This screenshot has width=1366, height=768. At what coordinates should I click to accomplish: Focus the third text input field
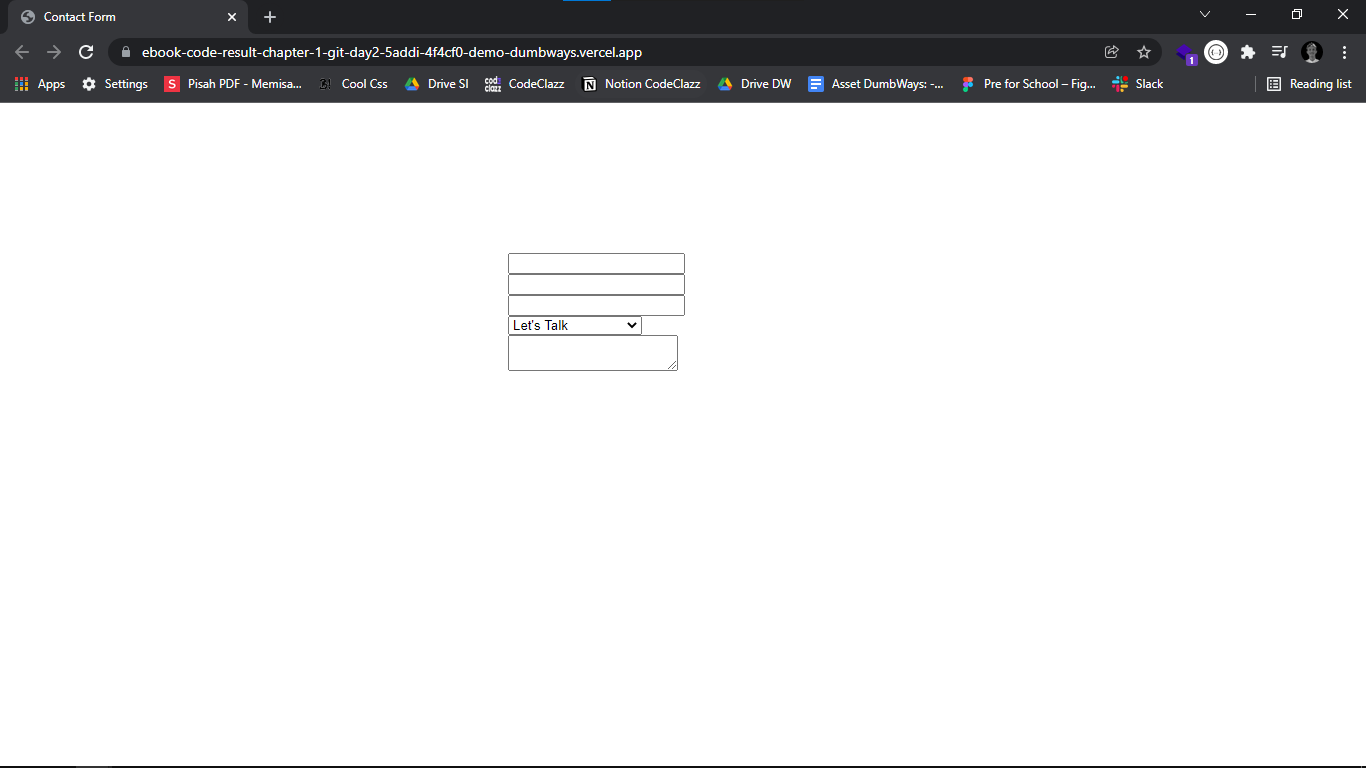coord(596,305)
